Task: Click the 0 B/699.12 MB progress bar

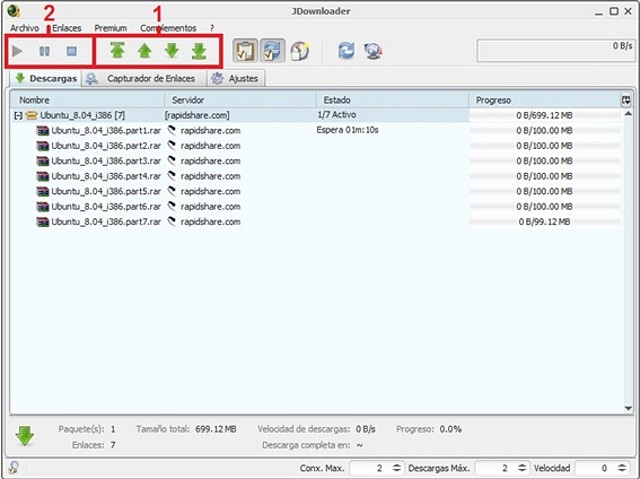Action: click(544, 115)
